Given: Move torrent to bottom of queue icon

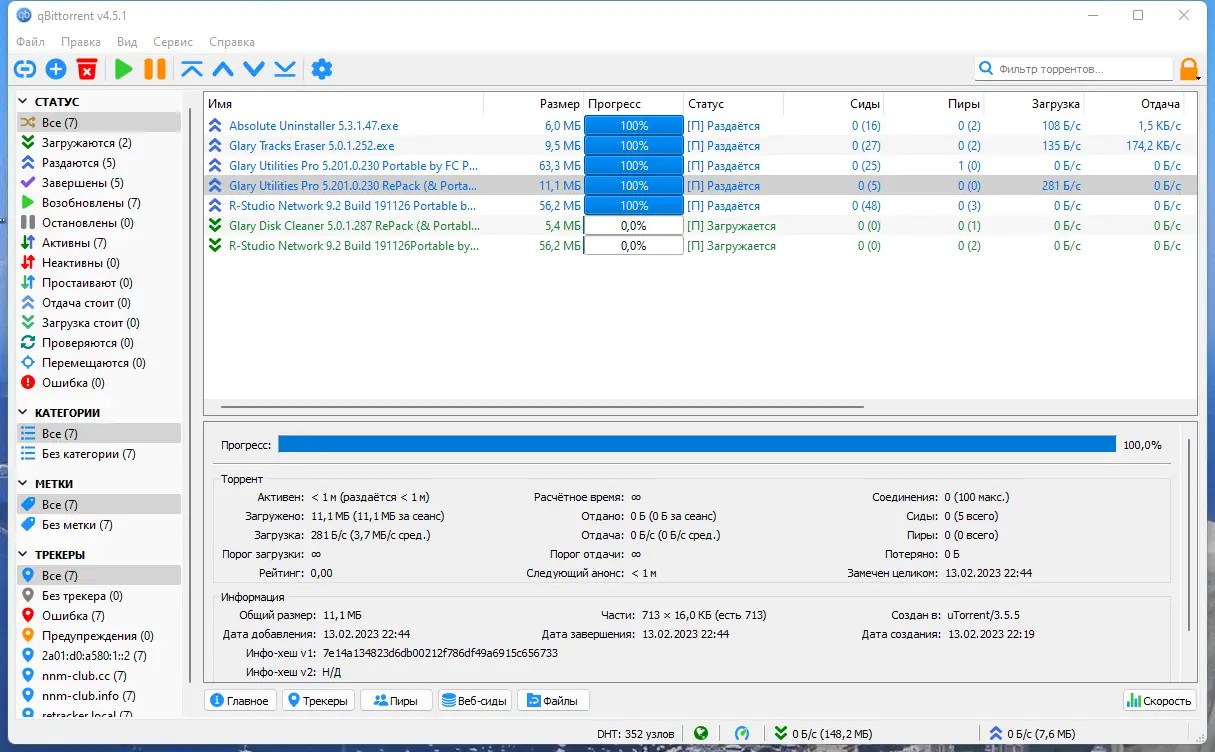Looking at the screenshot, I should 285,69.
